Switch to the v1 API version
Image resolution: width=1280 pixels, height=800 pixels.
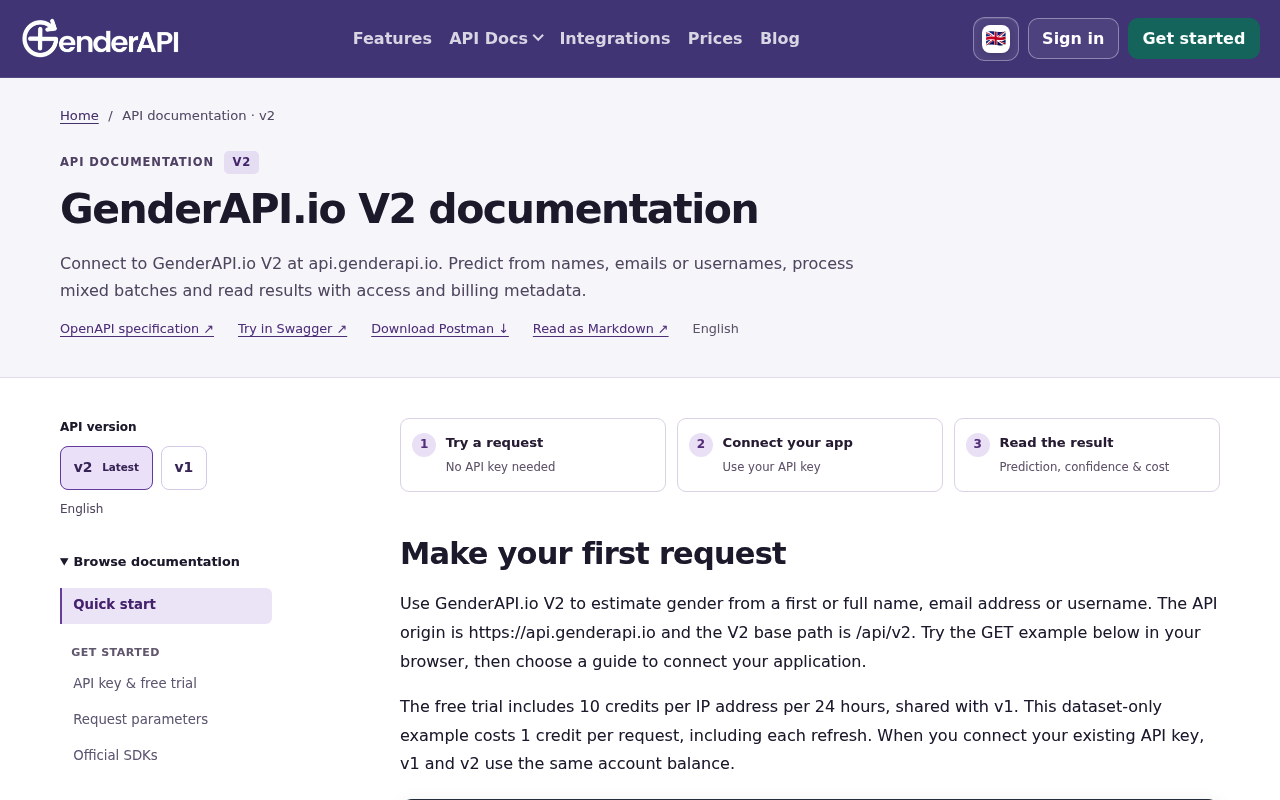184,468
